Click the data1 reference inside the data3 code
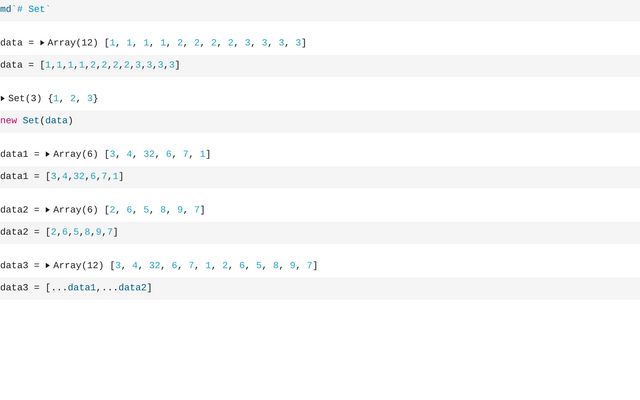Image resolution: width=640 pixels, height=400 pixels. (82, 288)
